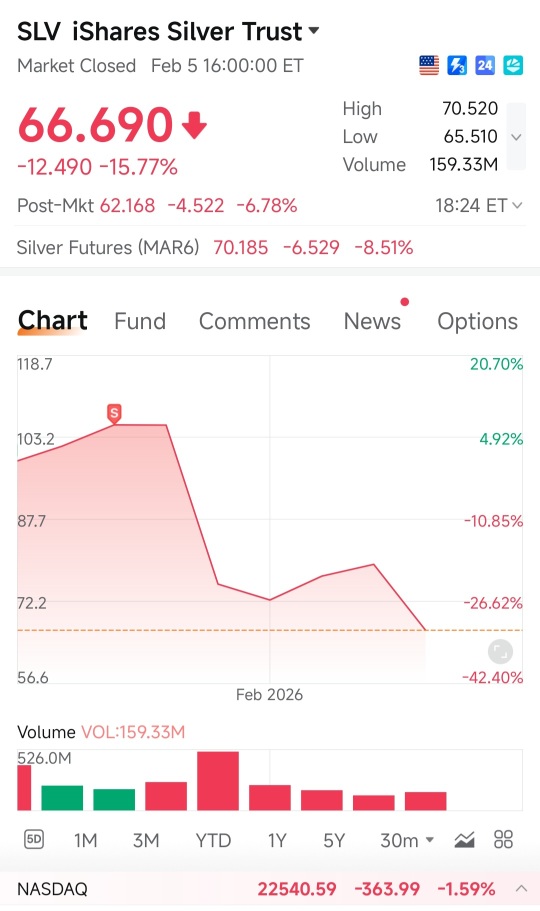The width and height of the screenshot is (540, 911).
Task: Expand chart to fullscreen view
Action: 500,651
